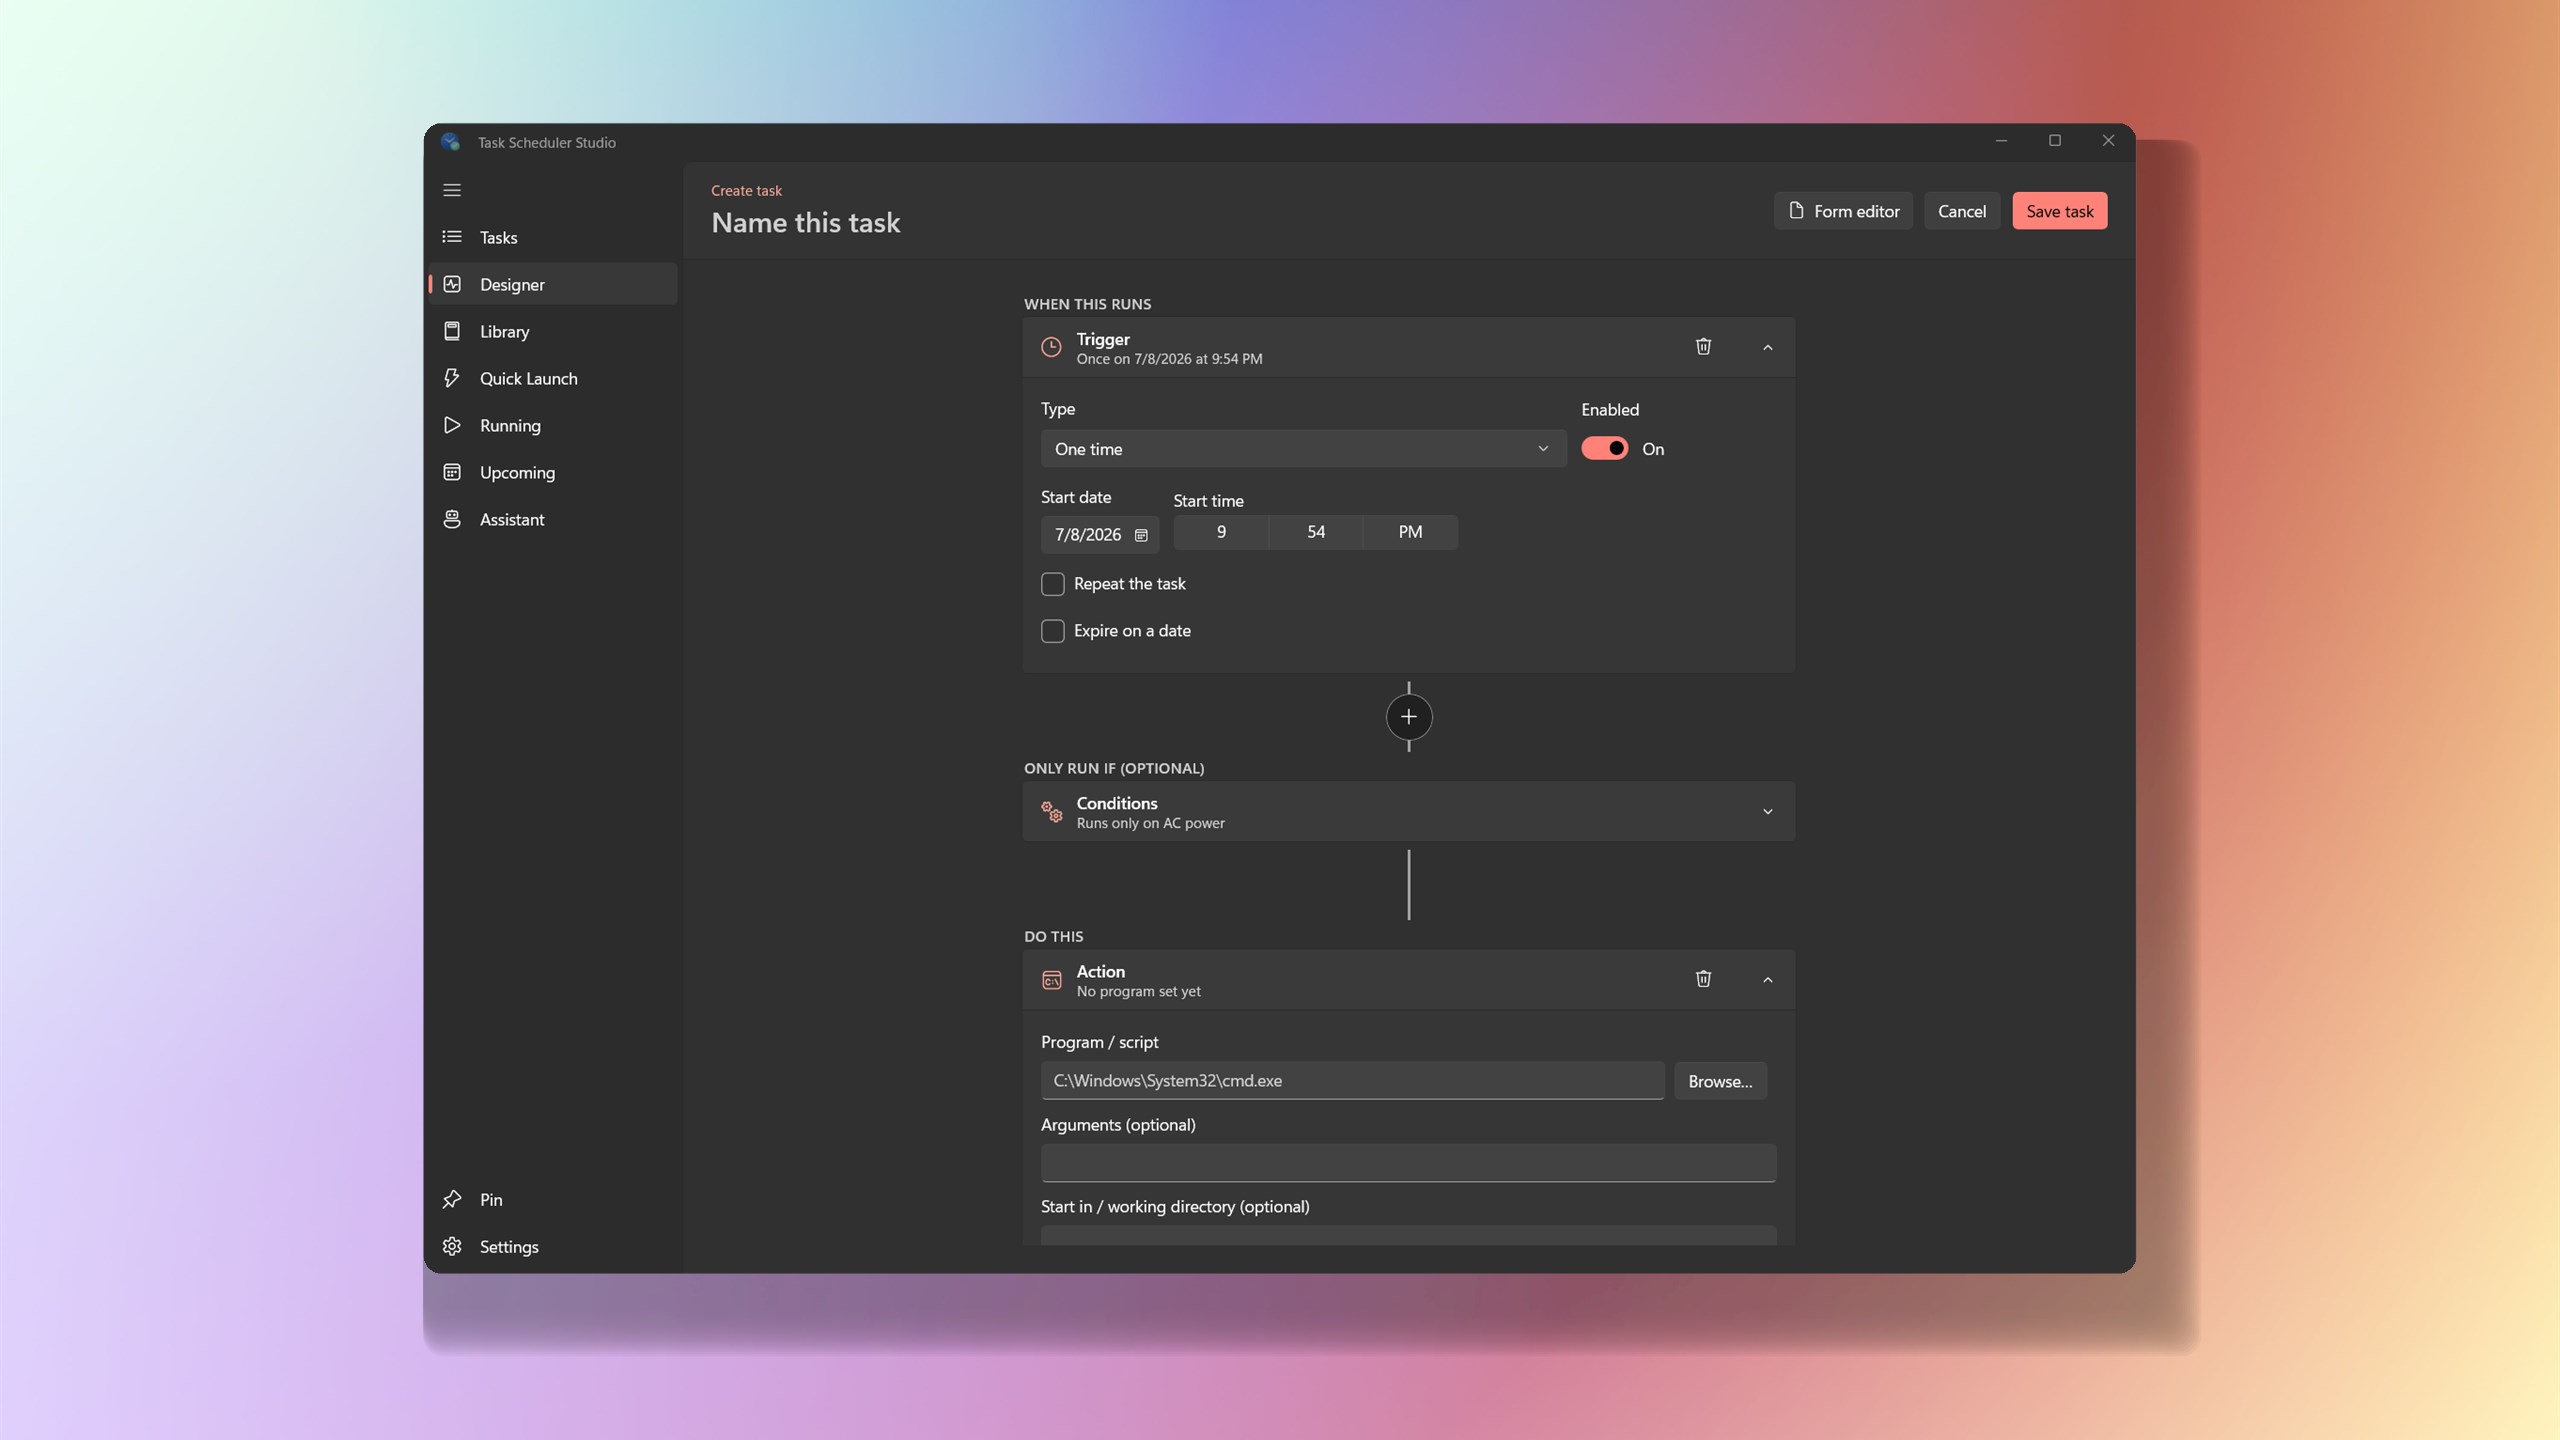This screenshot has height=1440, width=2560.
Task: Open the Start date calendar icon
Action: (x=1141, y=535)
